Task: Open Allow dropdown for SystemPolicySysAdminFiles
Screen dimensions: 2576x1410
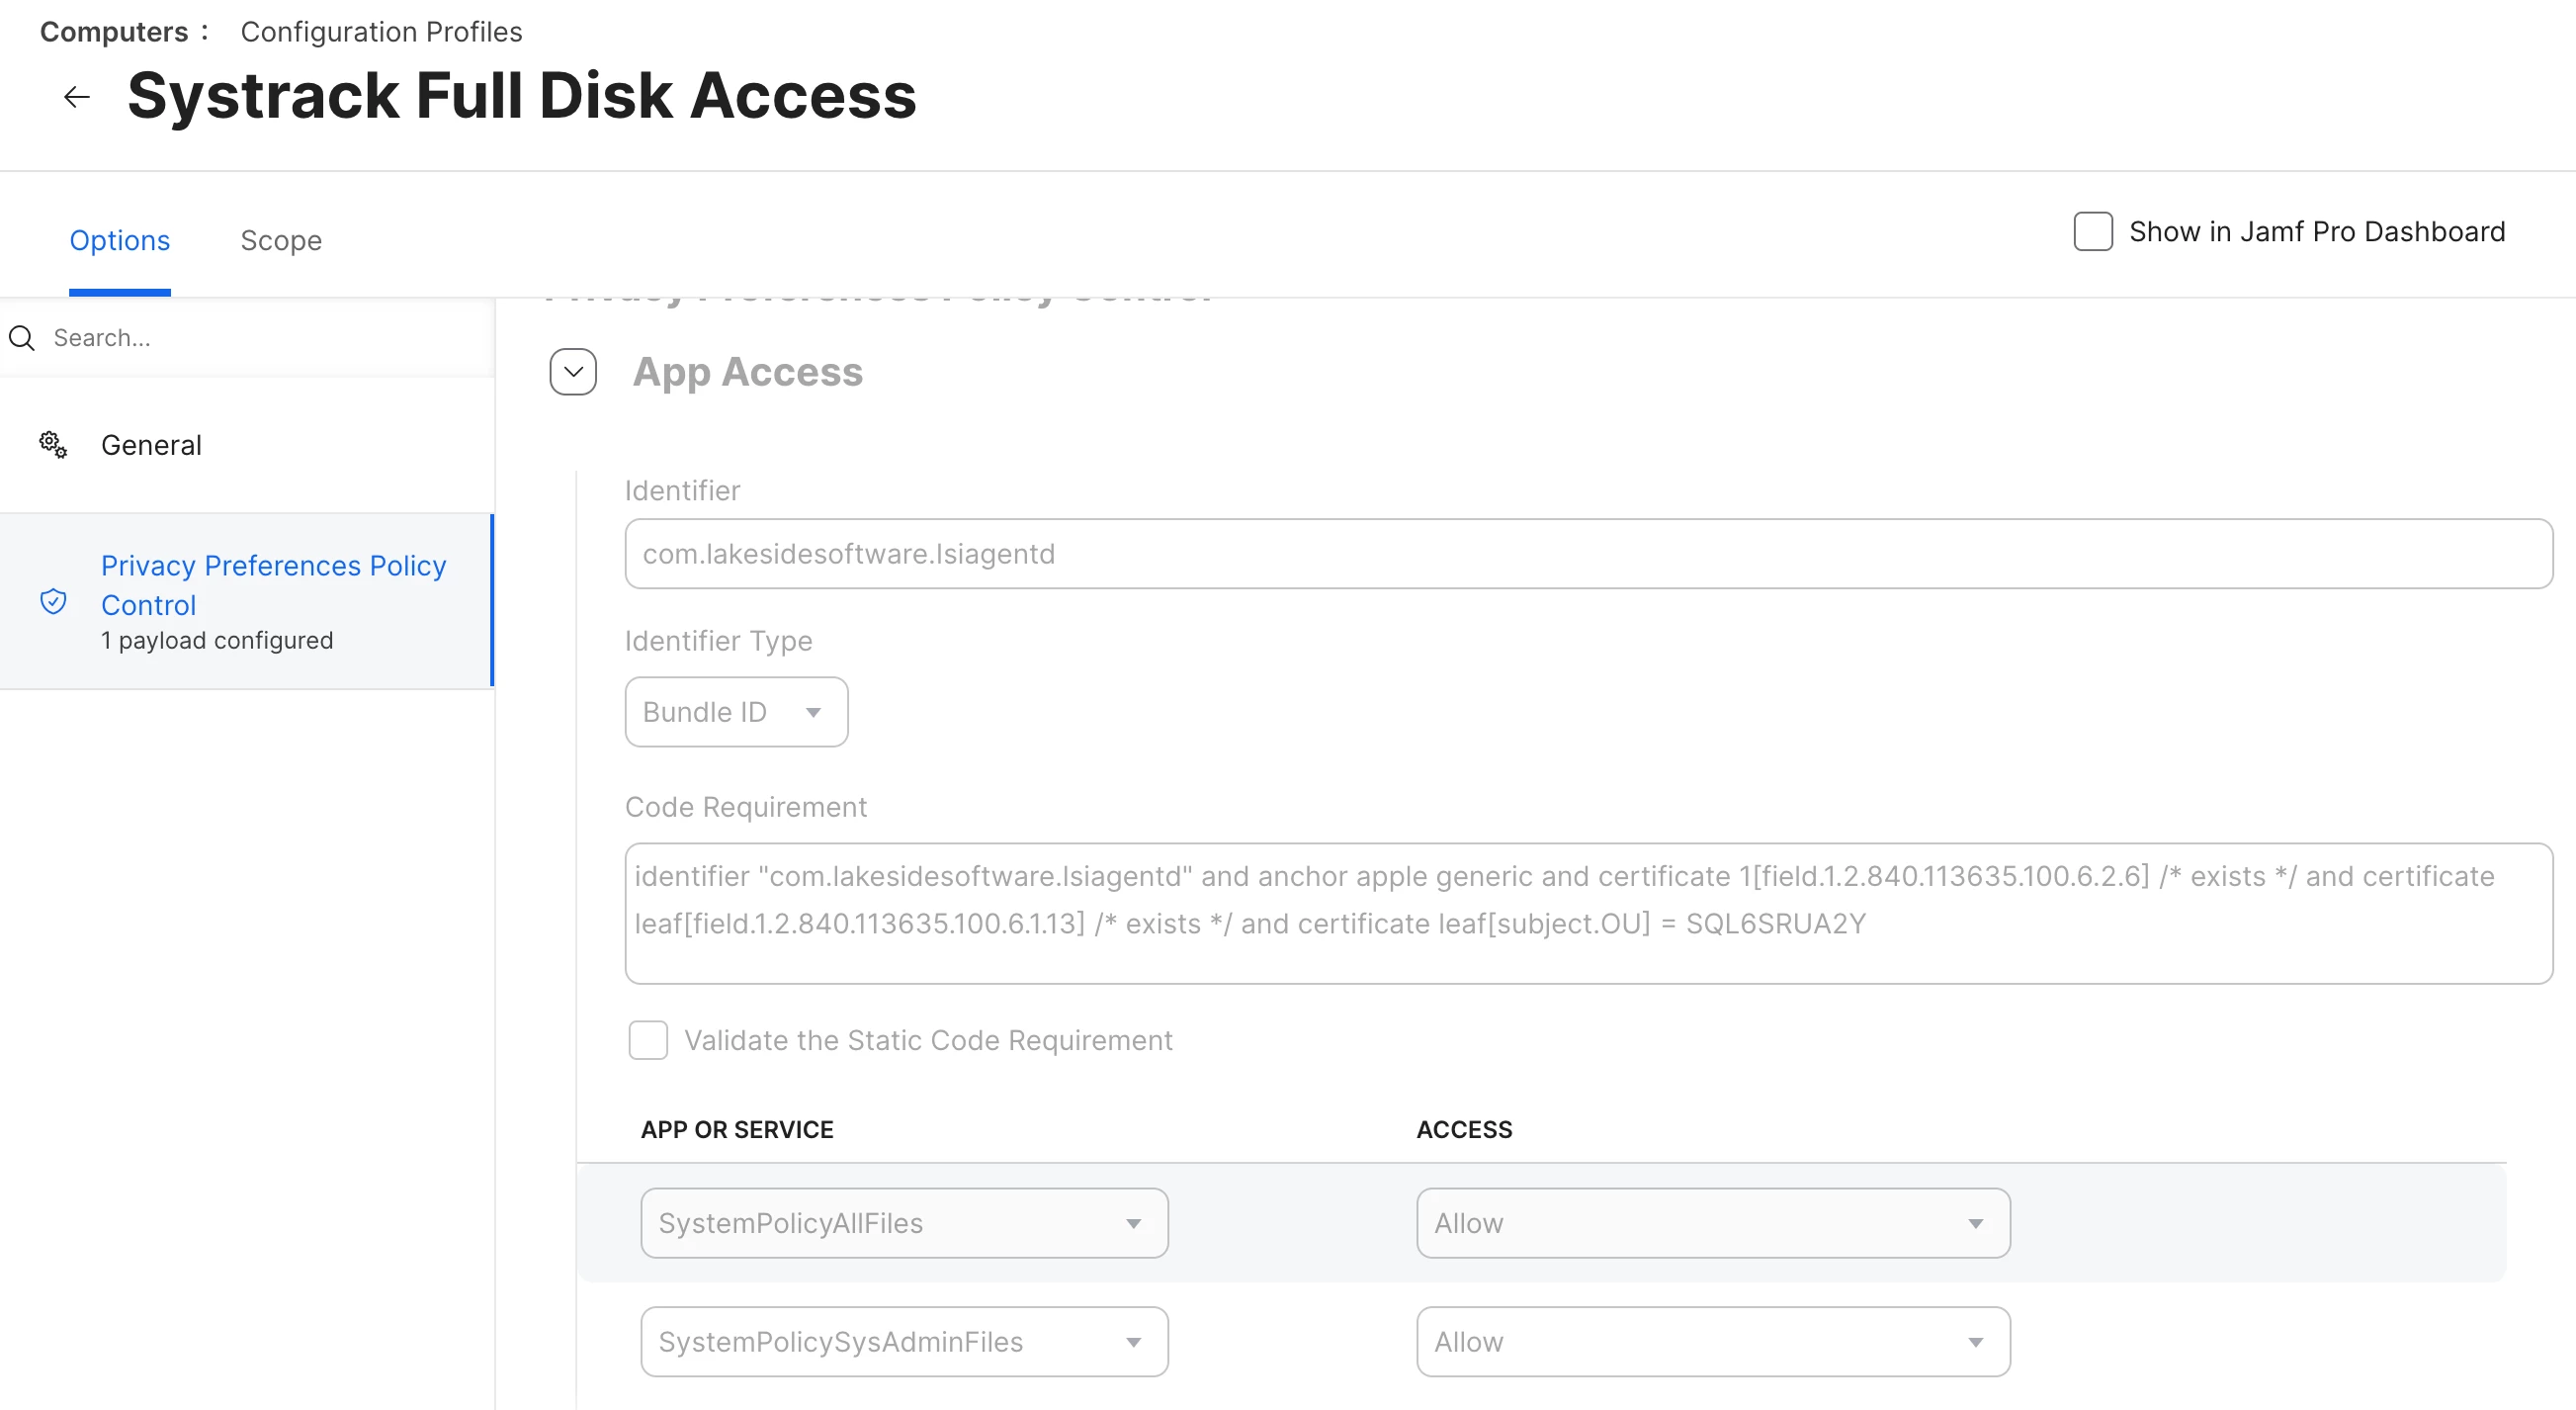Action: (x=1712, y=1342)
